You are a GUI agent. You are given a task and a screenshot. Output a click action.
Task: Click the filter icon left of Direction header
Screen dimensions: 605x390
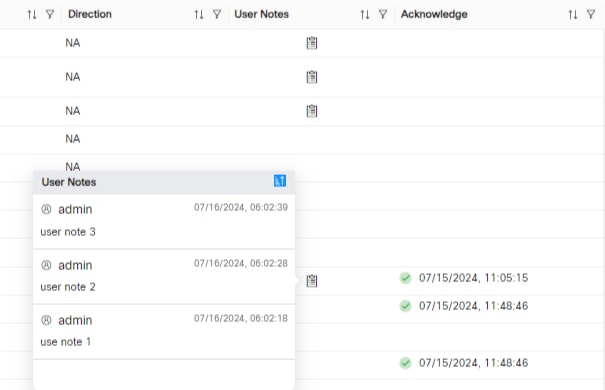(50, 15)
